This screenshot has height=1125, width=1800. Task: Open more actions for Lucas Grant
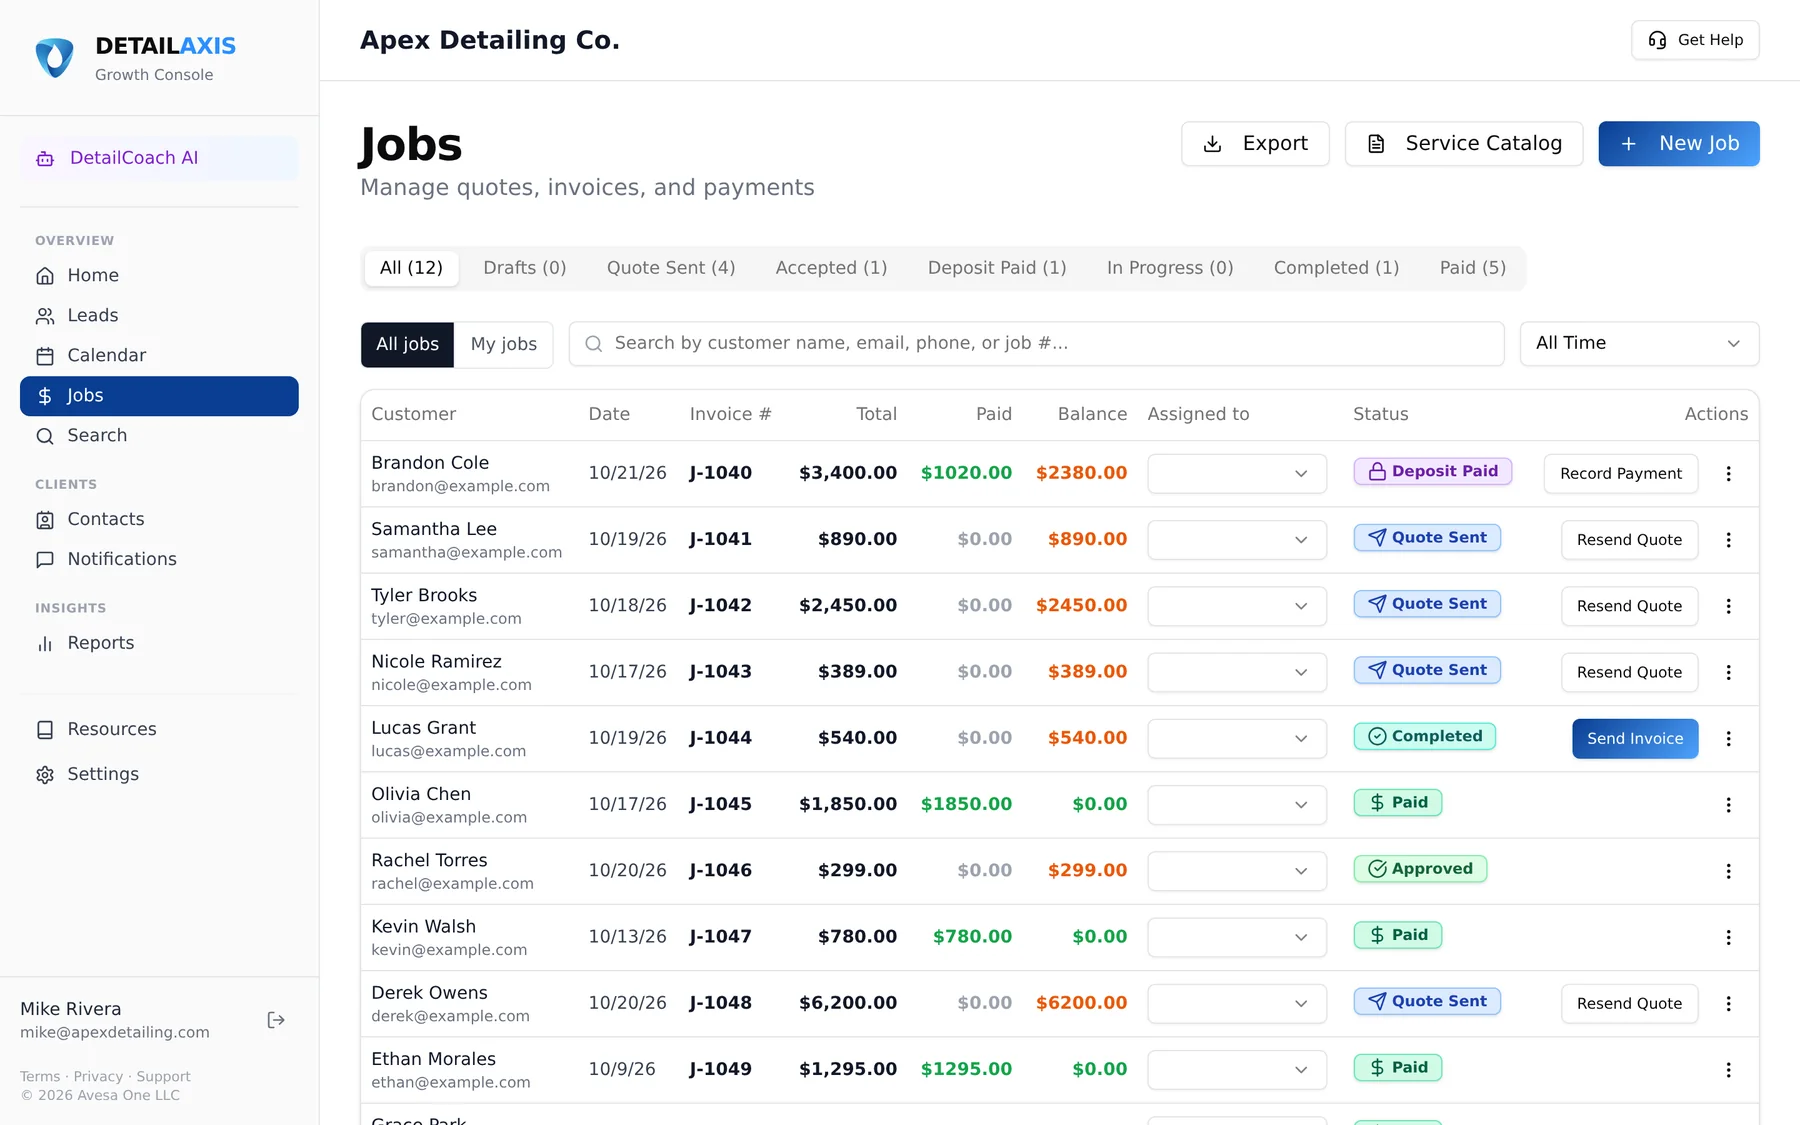click(x=1728, y=739)
